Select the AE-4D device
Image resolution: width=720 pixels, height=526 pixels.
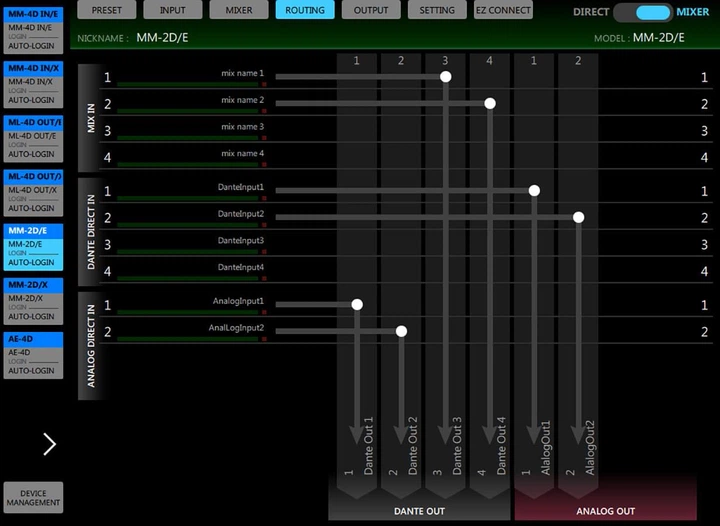click(x=33, y=355)
